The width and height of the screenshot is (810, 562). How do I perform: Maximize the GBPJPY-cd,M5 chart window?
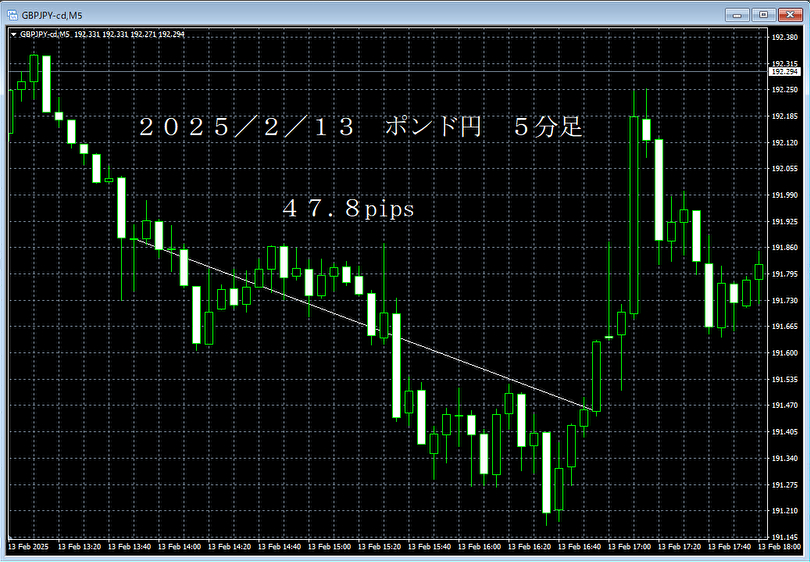764,14
